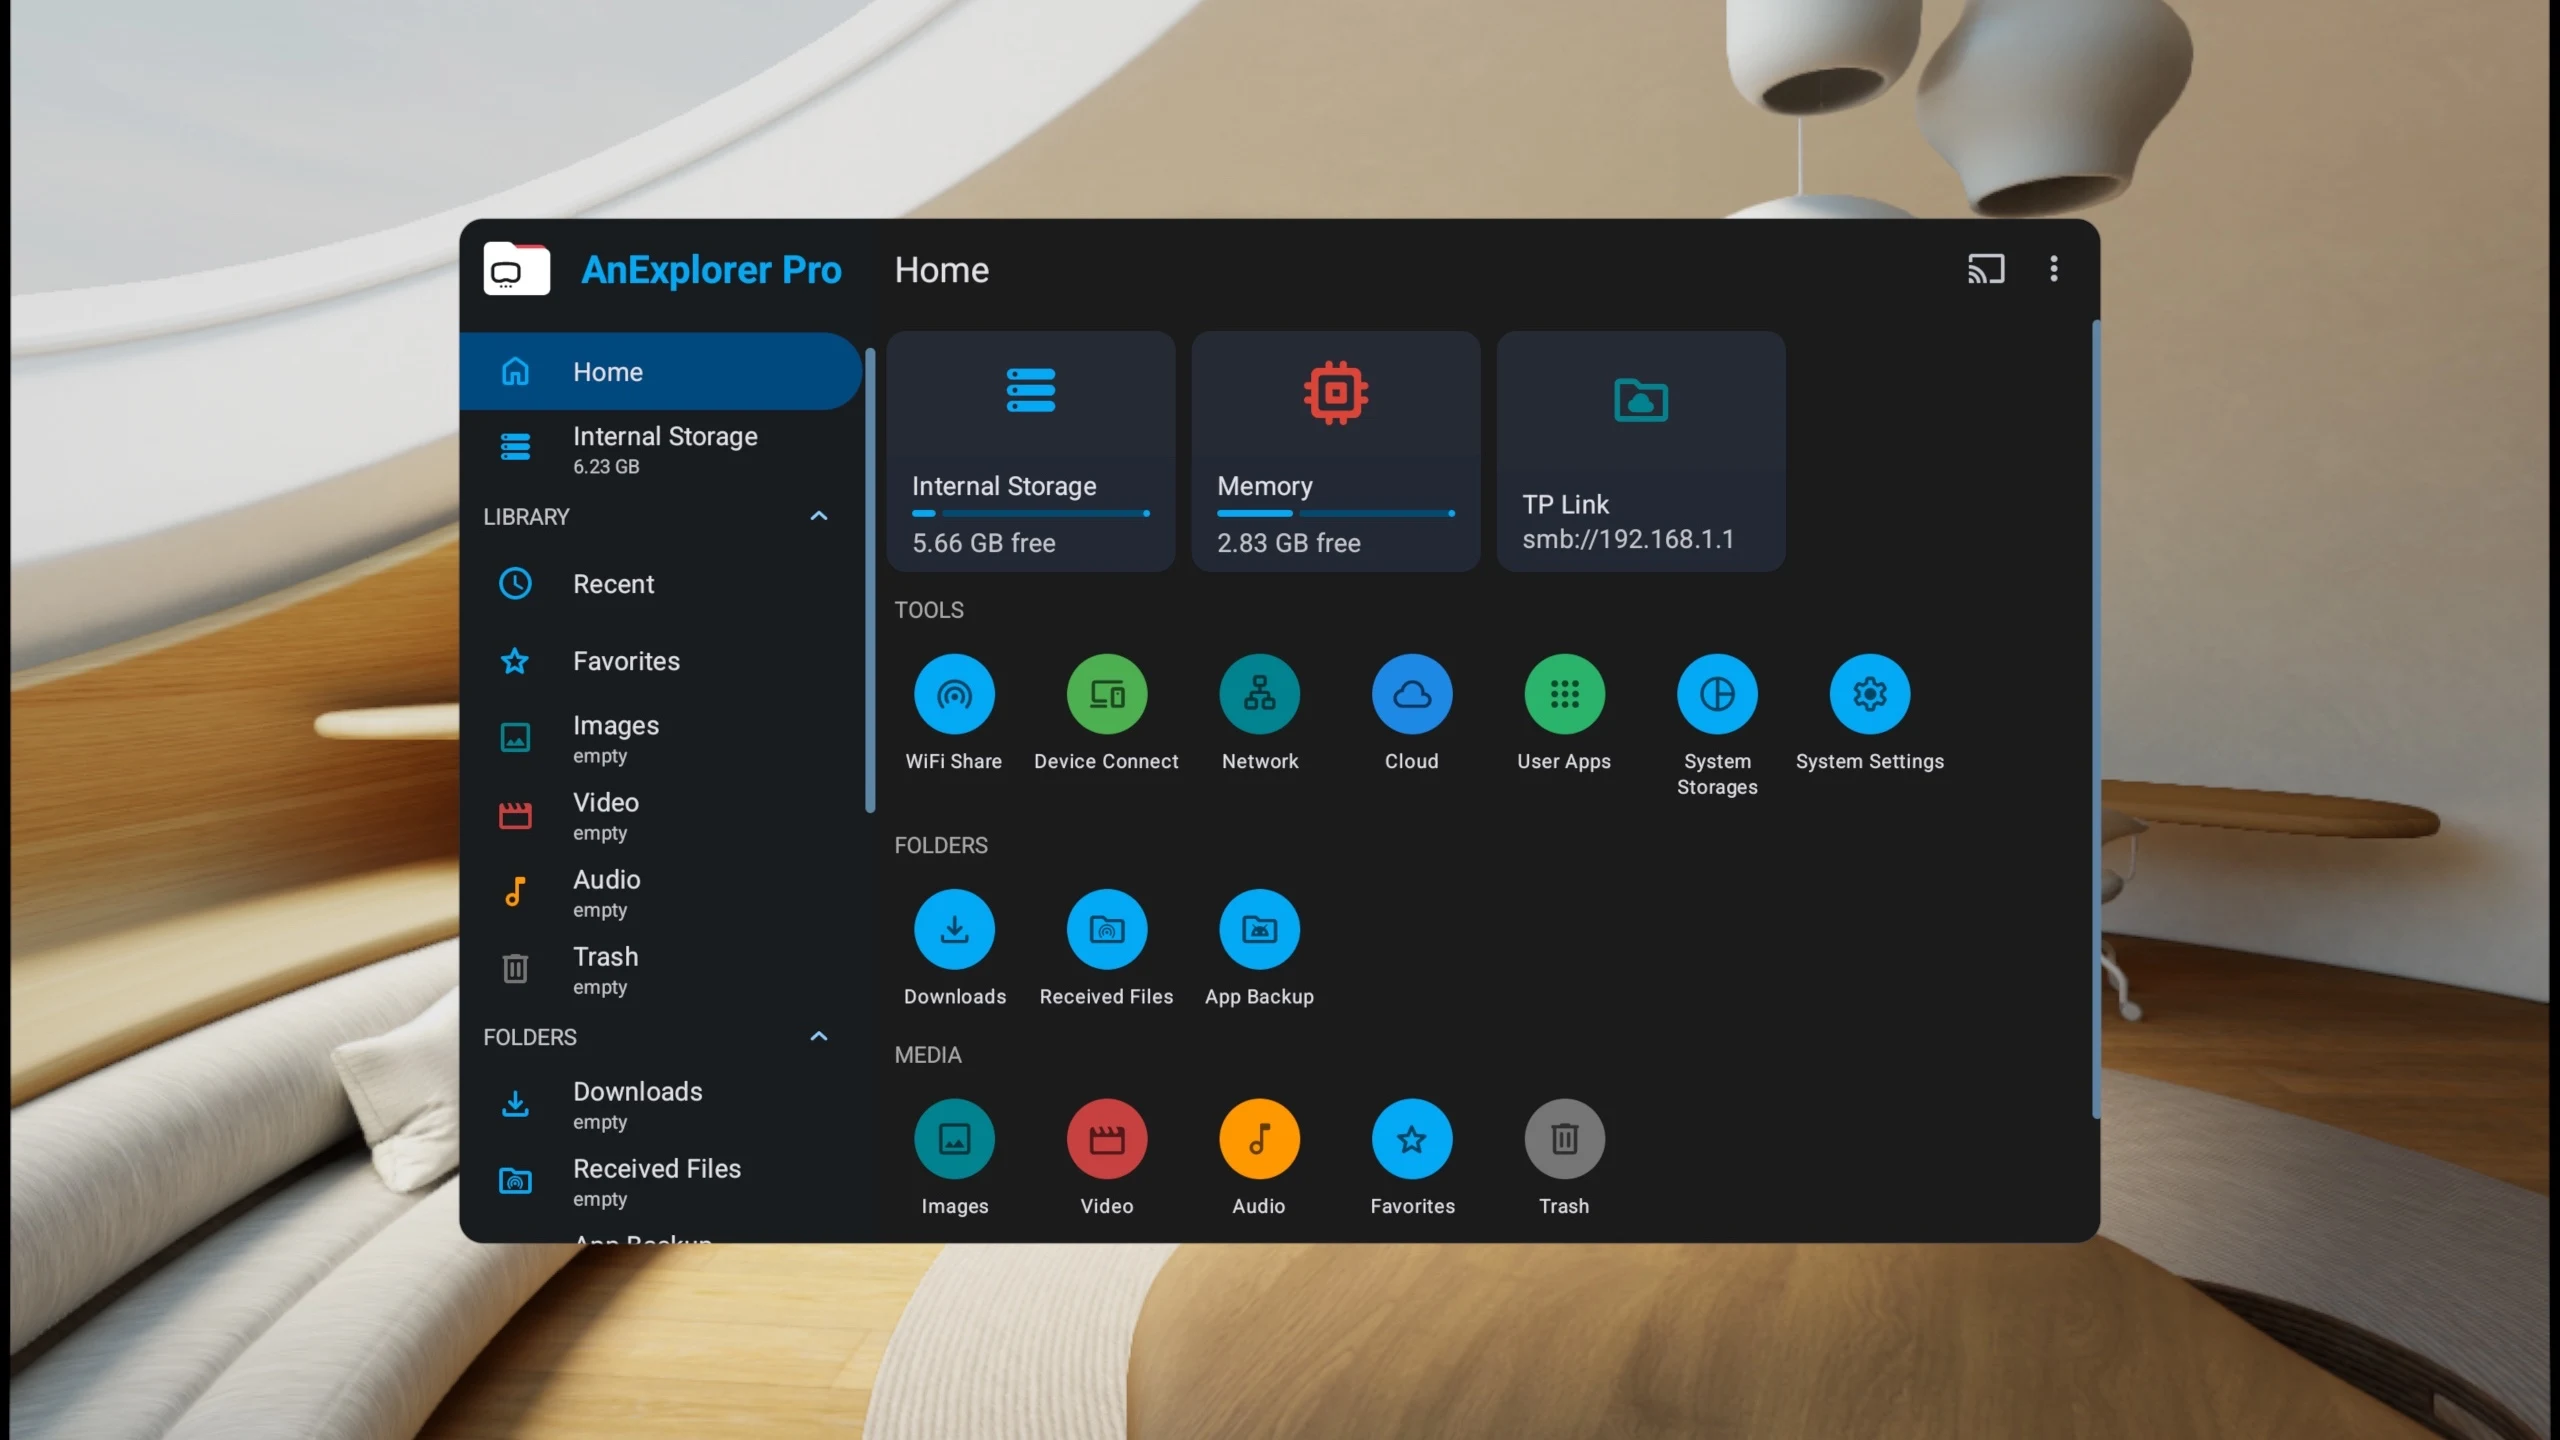This screenshot has height=1440, width=2560.
Task: Click the FOLDERS heading in main pane
Action: (940, 845)
